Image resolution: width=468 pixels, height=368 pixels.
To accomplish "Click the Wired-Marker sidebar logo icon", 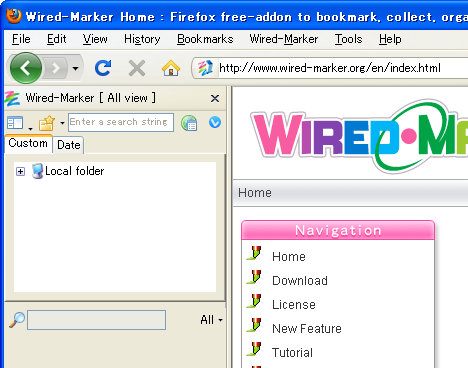I will [13, 99].
